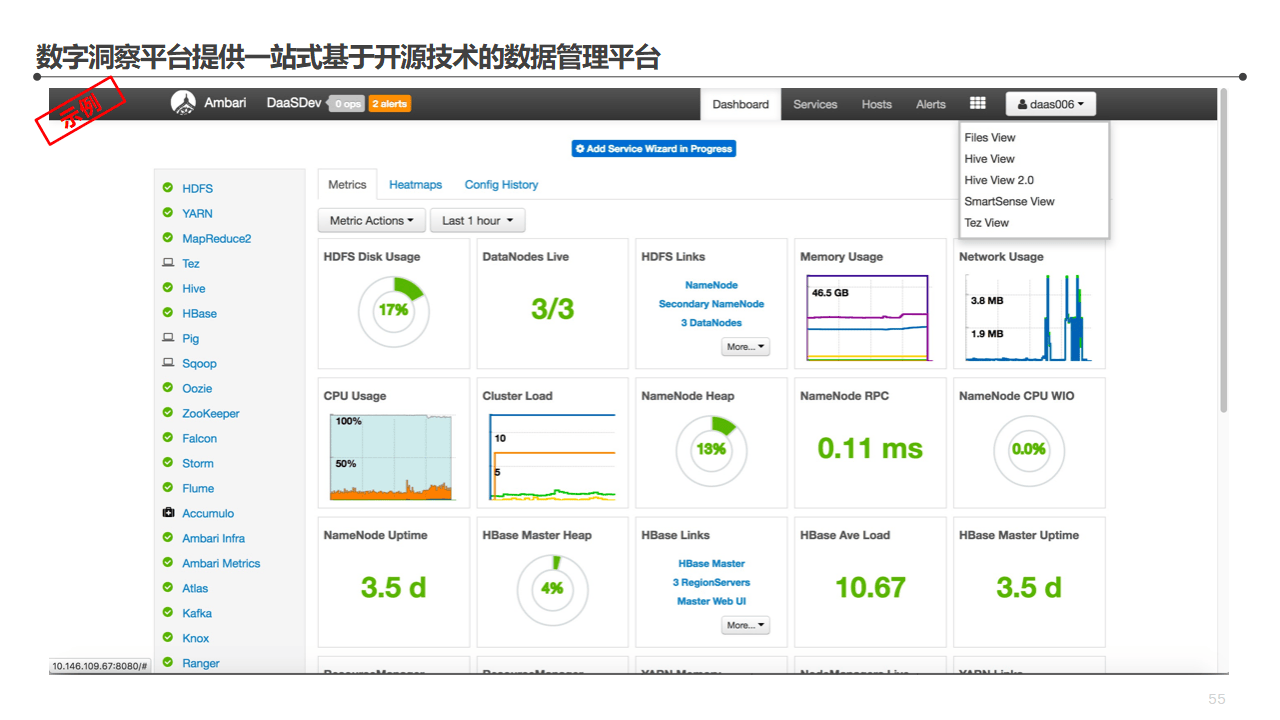Open More dropdown in HBase Links
Screen dimensions: 1280x720
pos(746,625)
